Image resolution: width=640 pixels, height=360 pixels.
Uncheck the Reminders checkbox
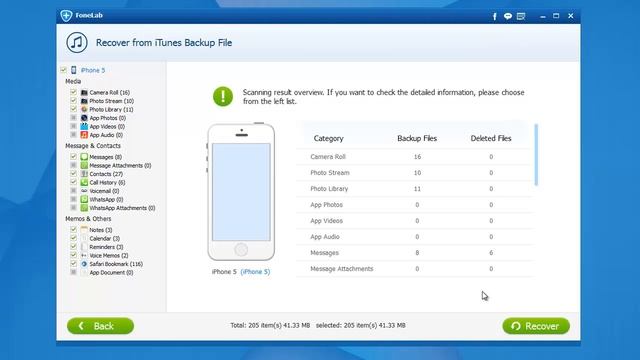[x=73, y=247]
